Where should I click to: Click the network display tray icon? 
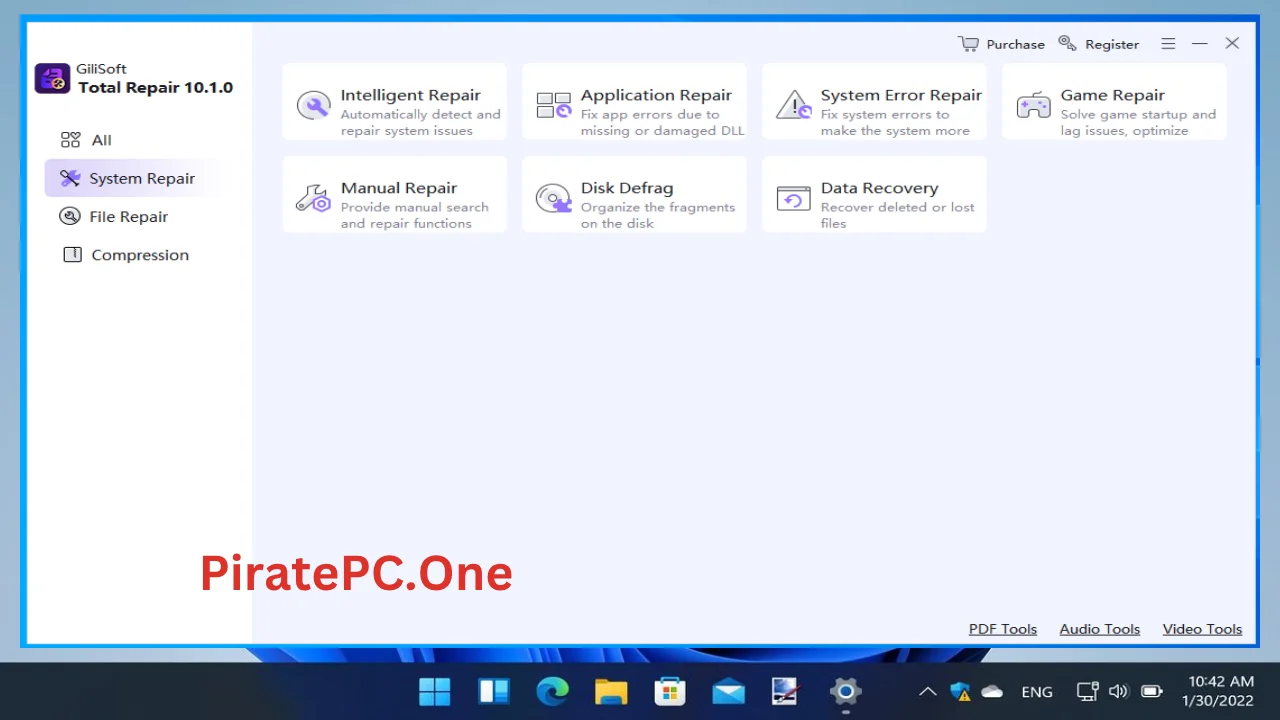tap(1087, 691)
